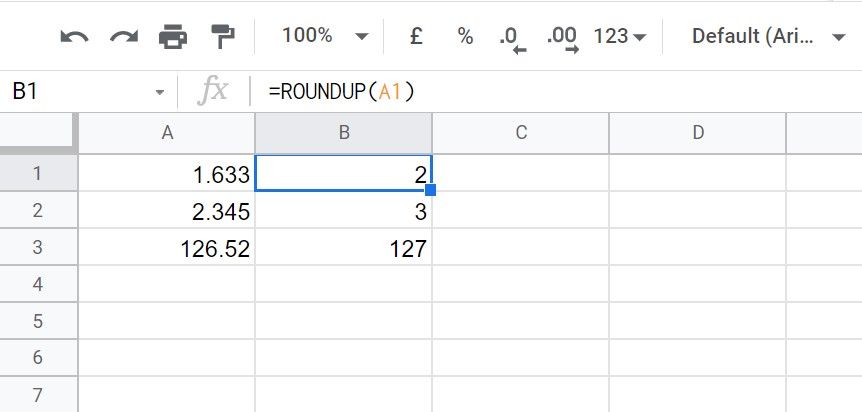Click the Decrease decimal places icon
This screenshot has width=862, height=412.
[512, 40]
